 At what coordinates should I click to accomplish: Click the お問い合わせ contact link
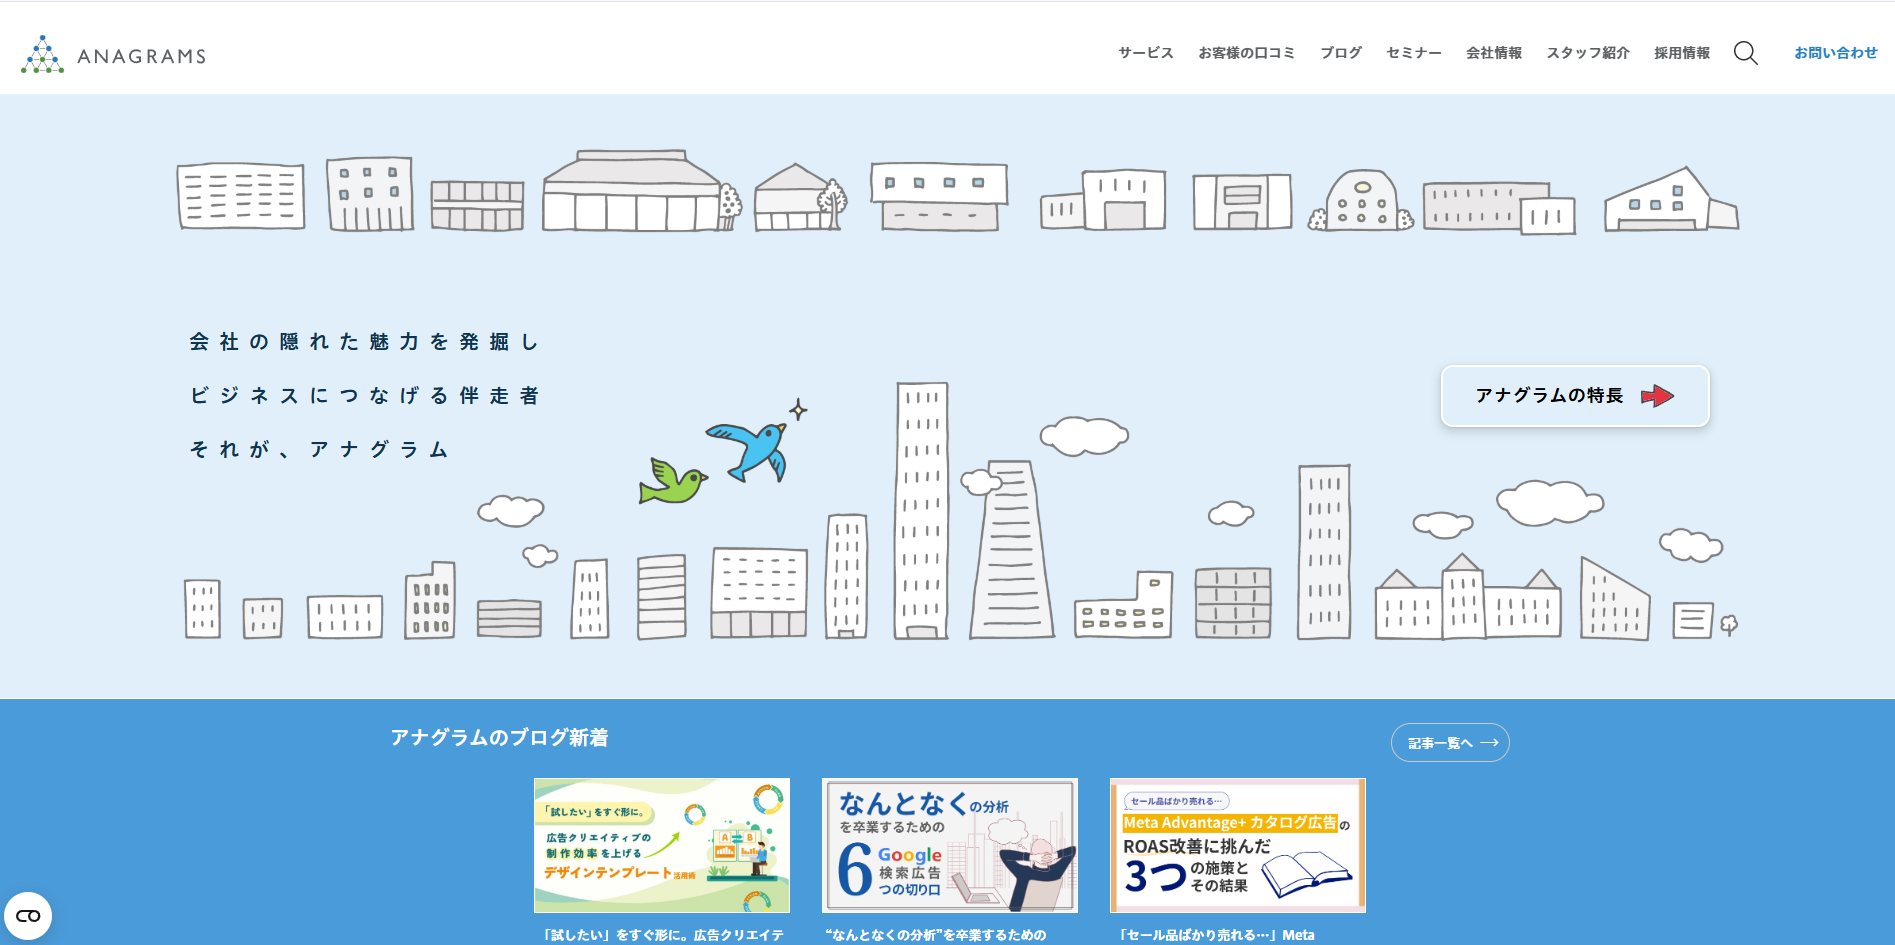(1835, 53)
